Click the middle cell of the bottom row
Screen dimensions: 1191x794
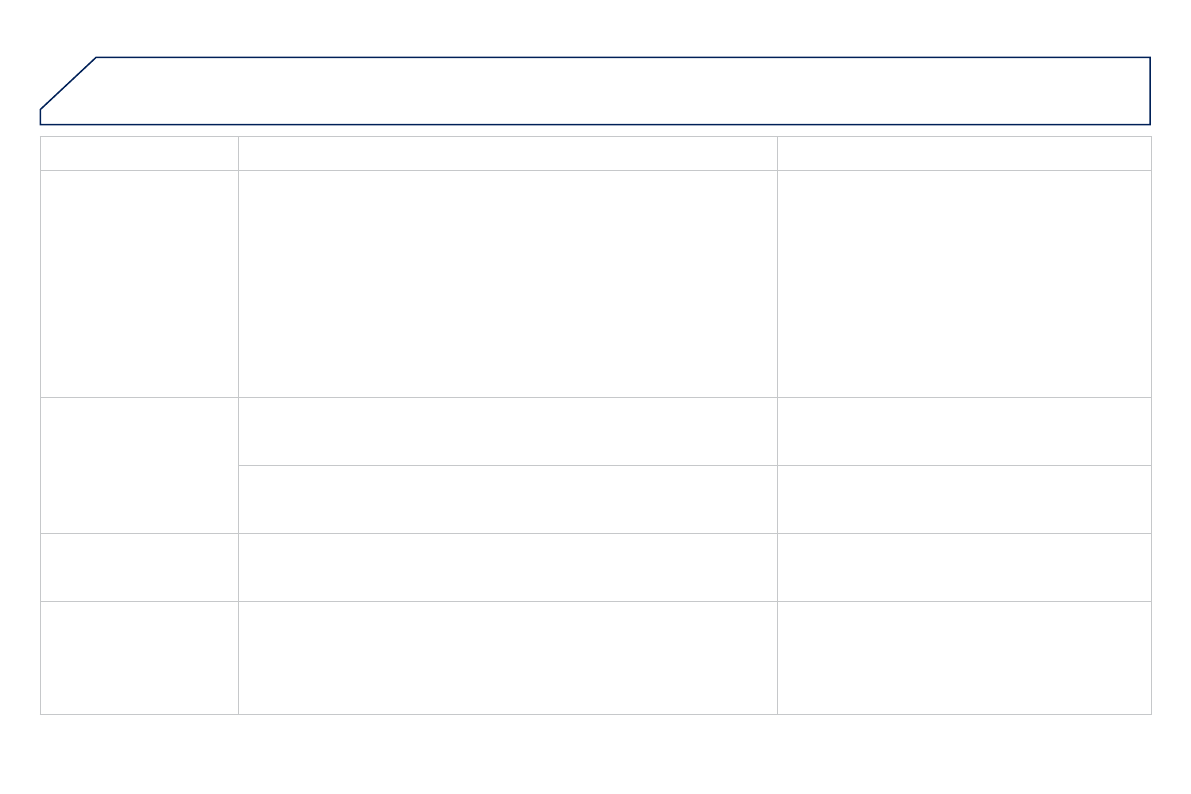tap(507, 657)
